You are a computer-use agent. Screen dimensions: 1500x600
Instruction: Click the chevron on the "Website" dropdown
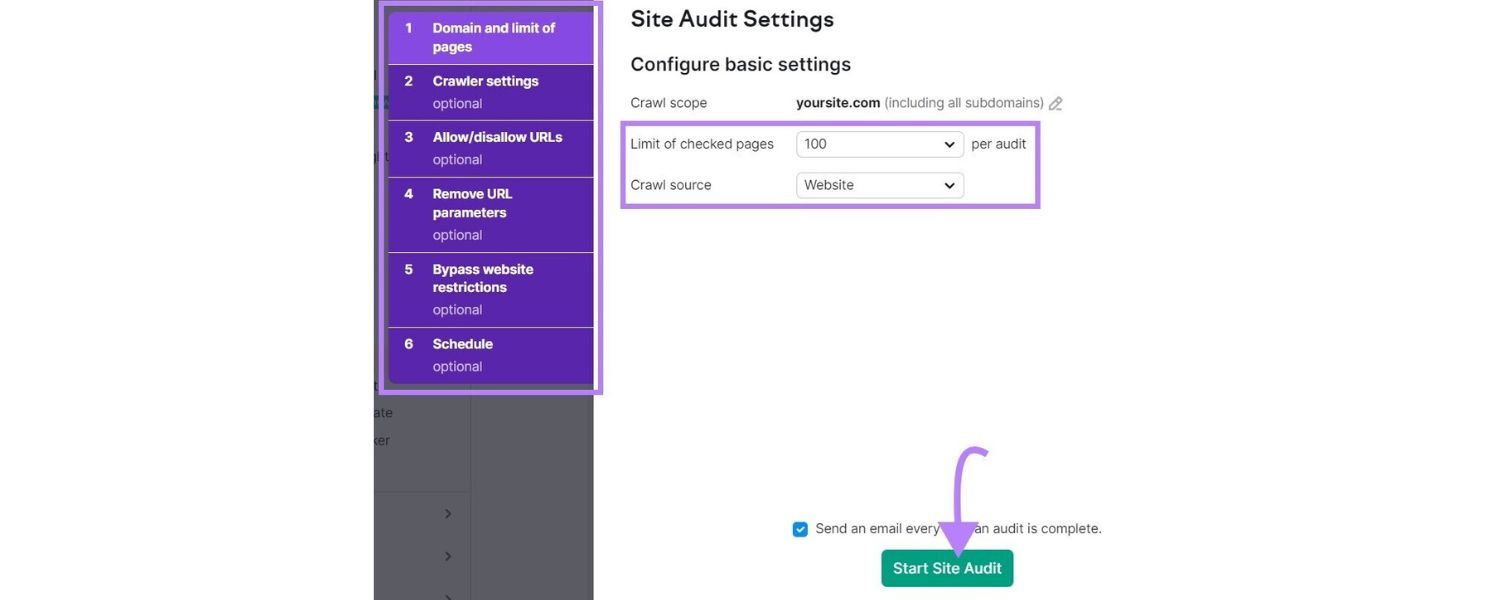(x=949, y=185)
